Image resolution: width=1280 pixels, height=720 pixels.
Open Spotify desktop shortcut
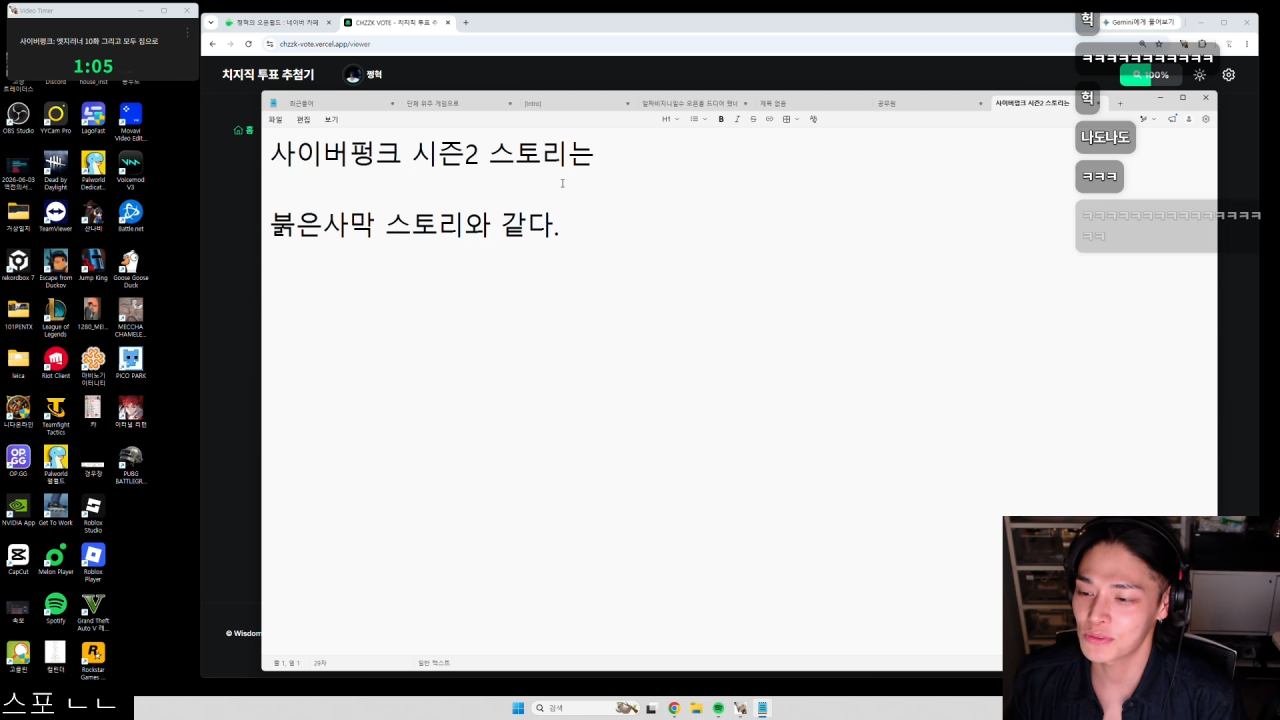coord(56,608)
